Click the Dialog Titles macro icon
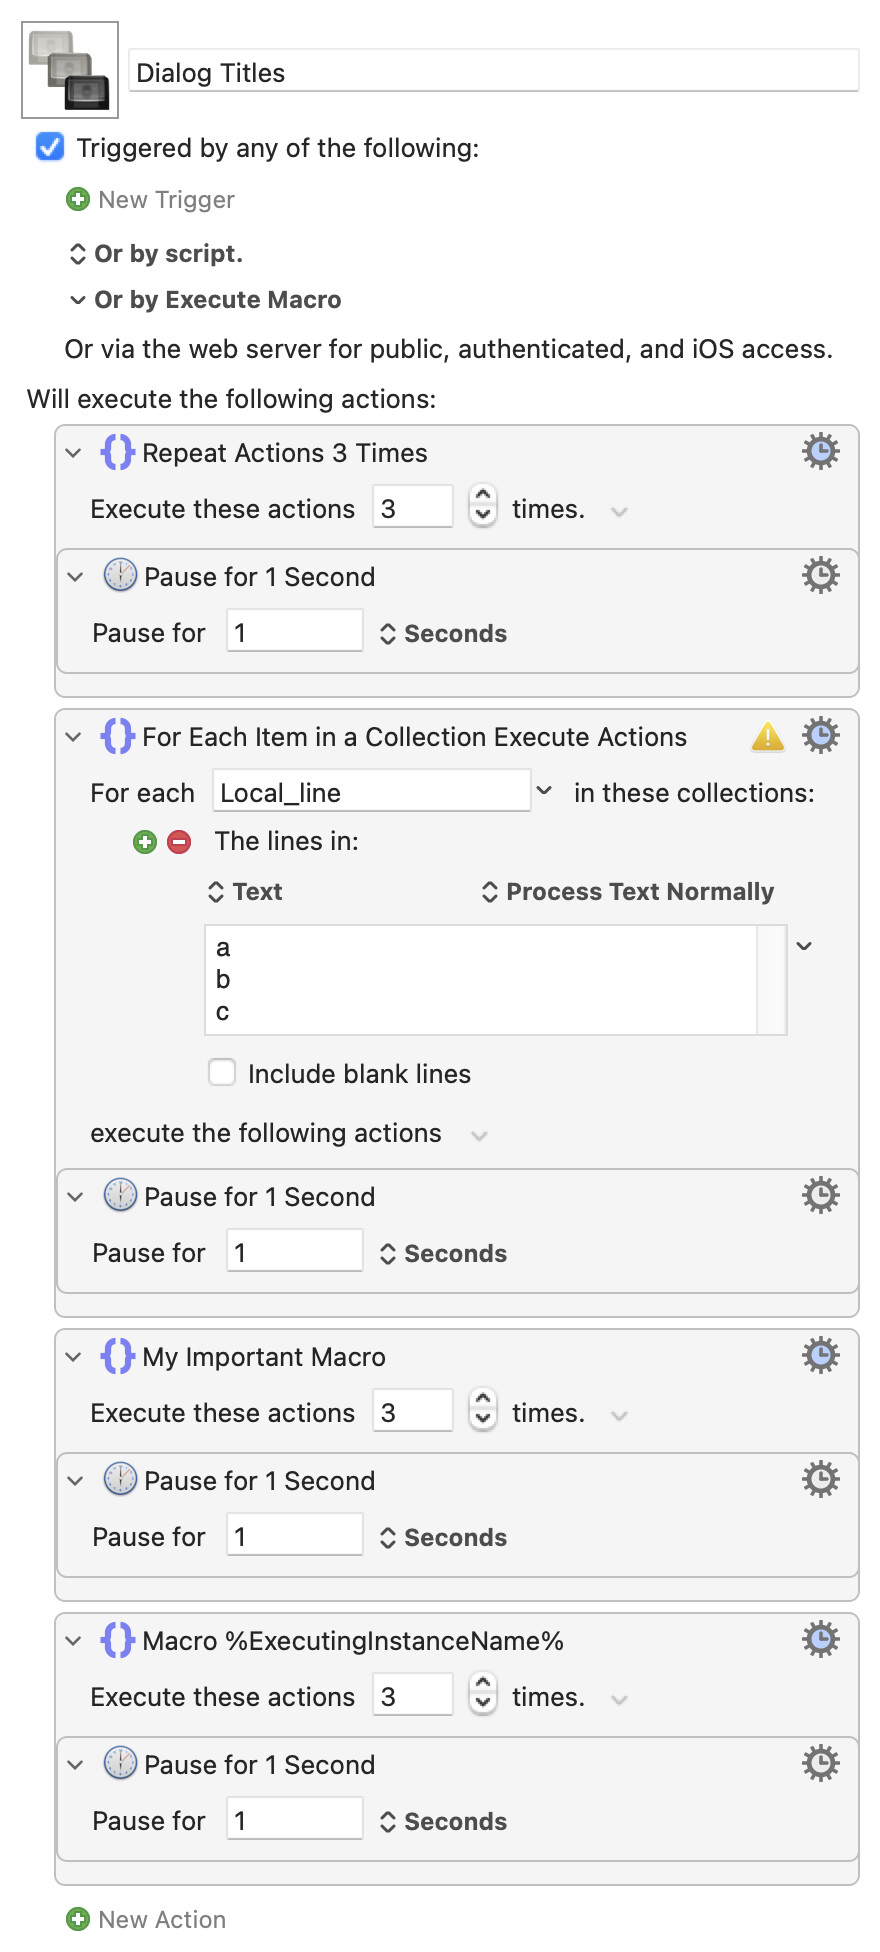The image size is (880, 1952). point(70,70)
